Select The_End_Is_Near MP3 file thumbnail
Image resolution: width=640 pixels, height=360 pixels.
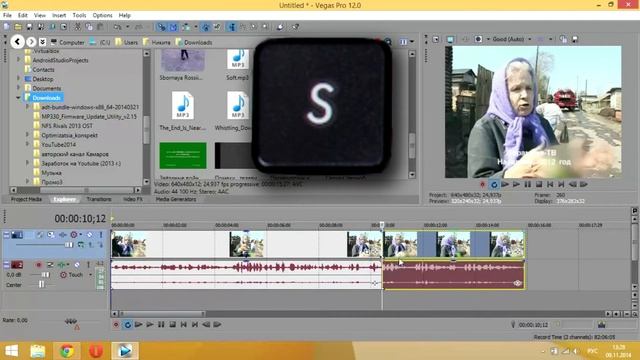pyautogui.click(x=182, y=105)
